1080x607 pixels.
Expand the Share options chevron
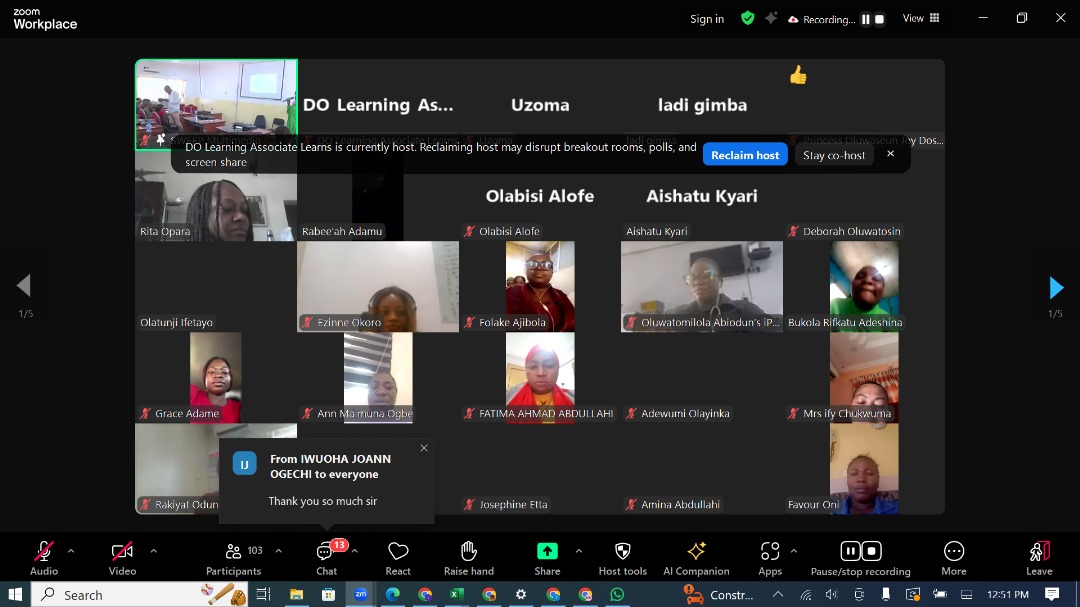coord(578,550)
